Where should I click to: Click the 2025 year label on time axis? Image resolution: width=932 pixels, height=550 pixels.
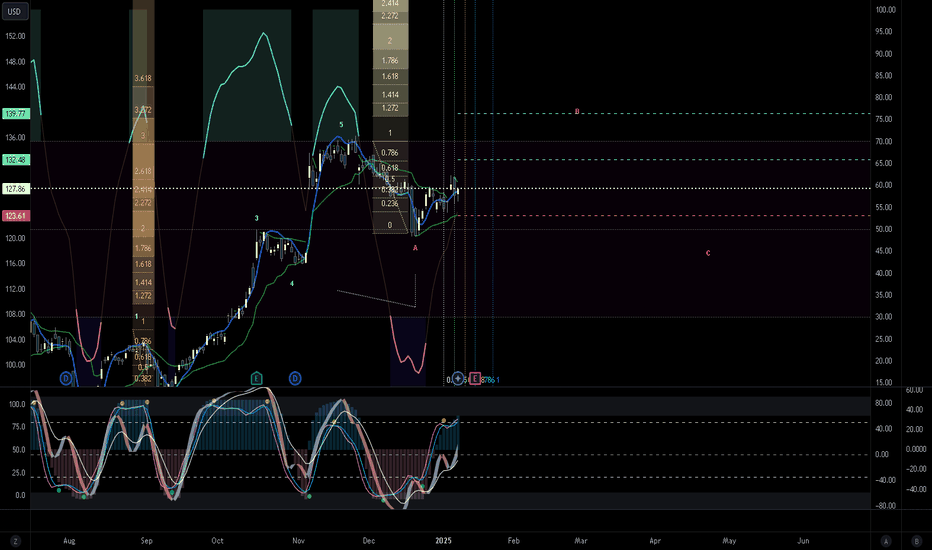tap(443, 541)
